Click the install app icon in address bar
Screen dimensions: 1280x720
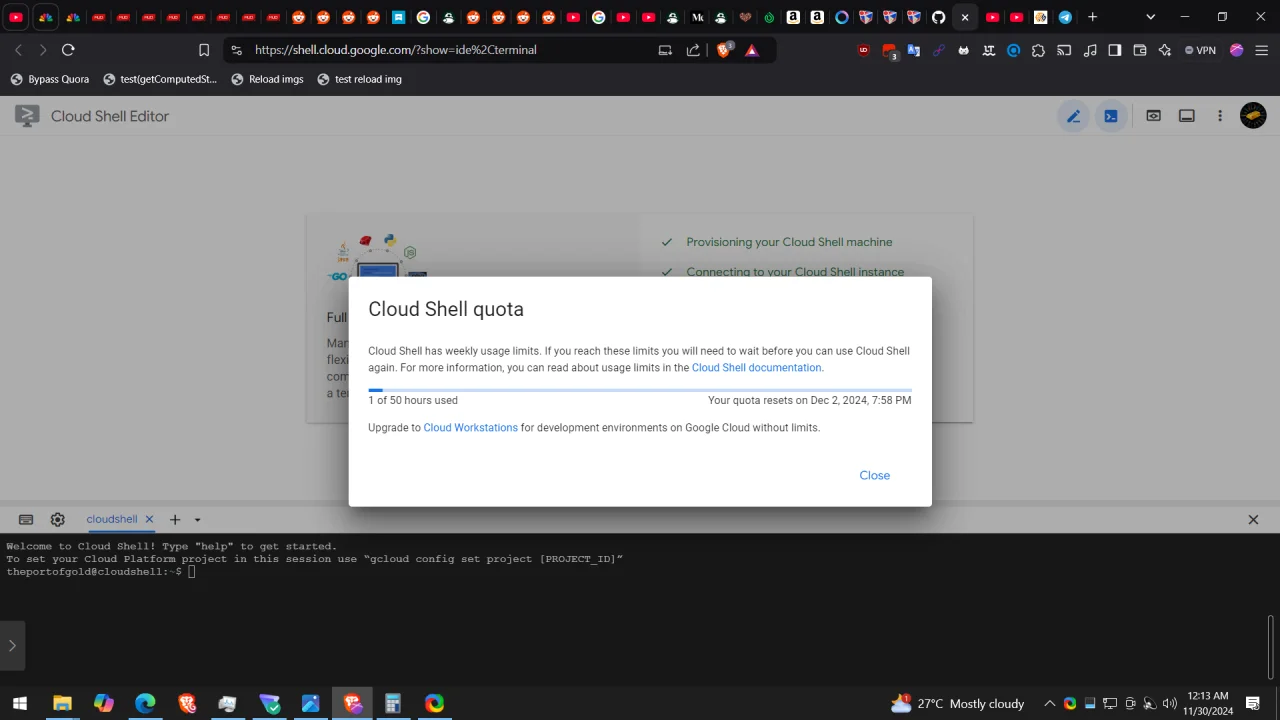click(x=665, y=50)
